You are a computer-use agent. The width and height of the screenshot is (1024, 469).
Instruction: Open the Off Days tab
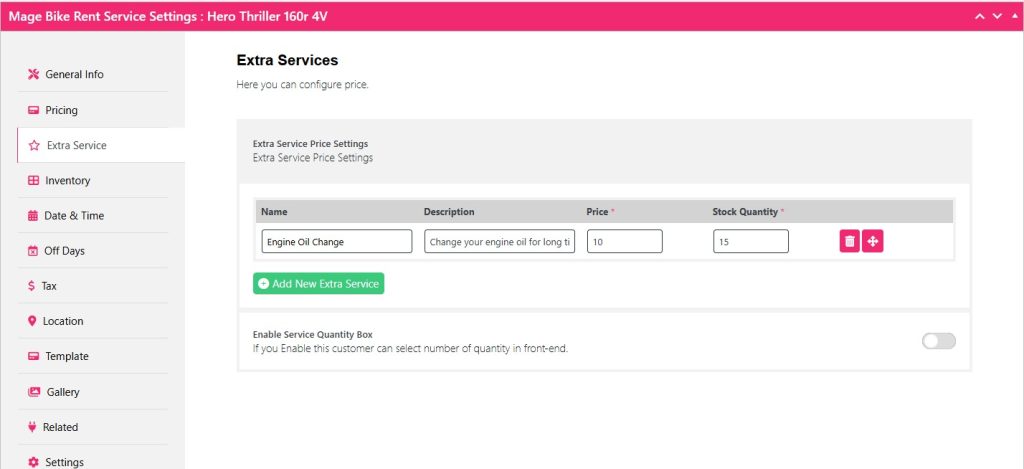tap(64, 251)
